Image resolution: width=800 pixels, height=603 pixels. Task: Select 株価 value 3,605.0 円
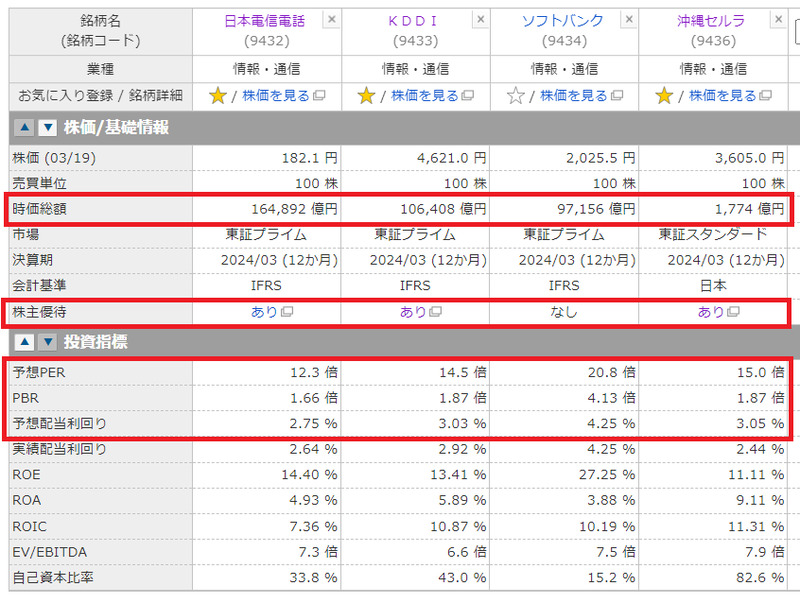[x=749, y=158]
